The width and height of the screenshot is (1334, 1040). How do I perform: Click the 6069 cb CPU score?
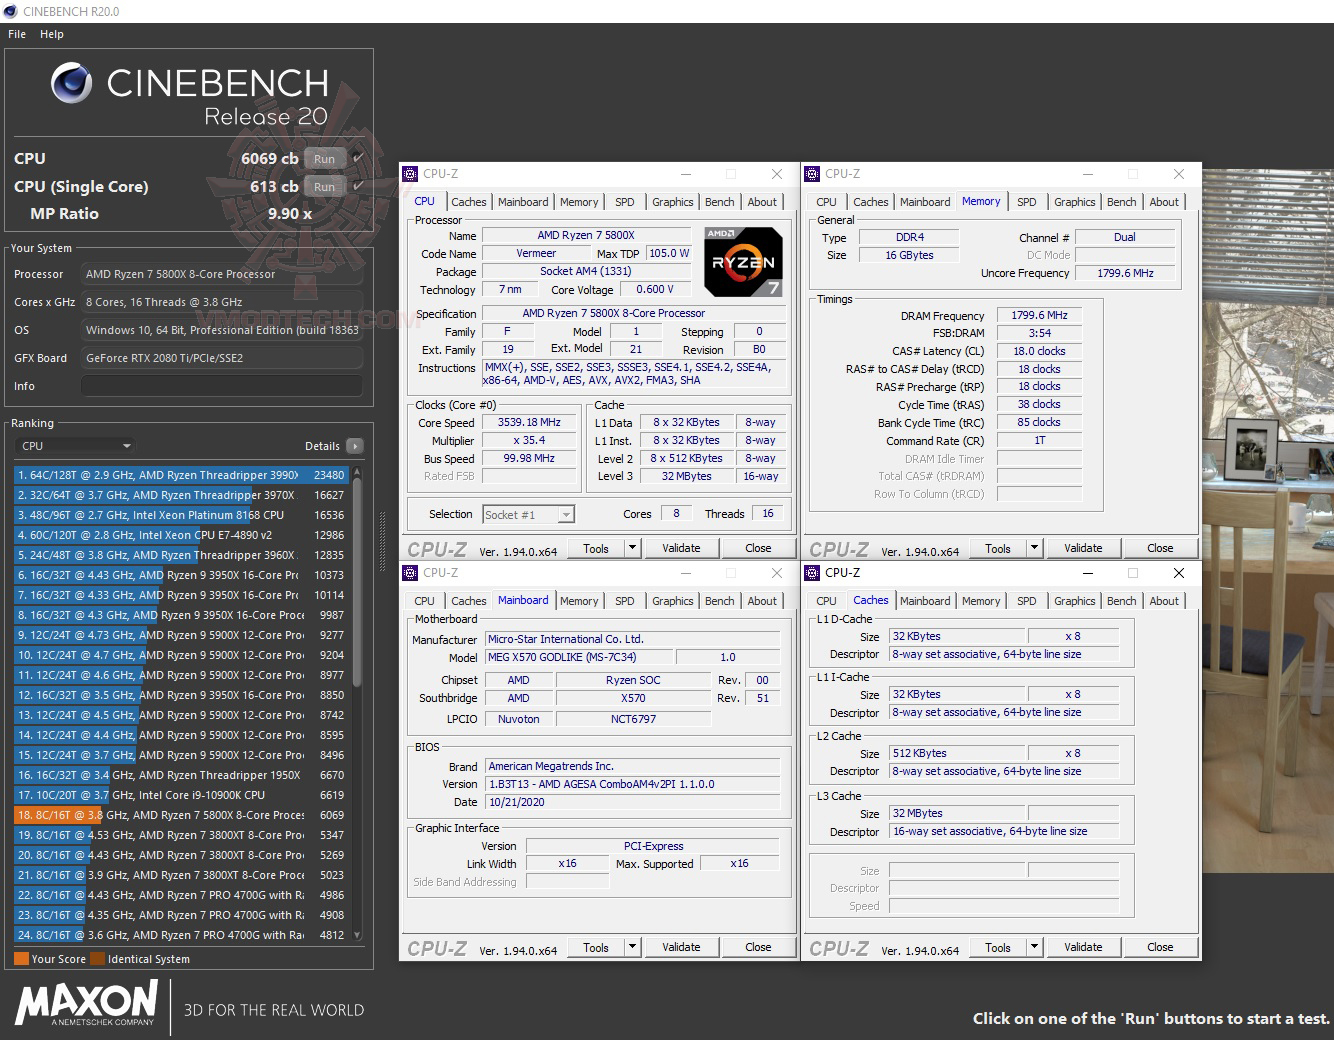[x=269, y=158]
